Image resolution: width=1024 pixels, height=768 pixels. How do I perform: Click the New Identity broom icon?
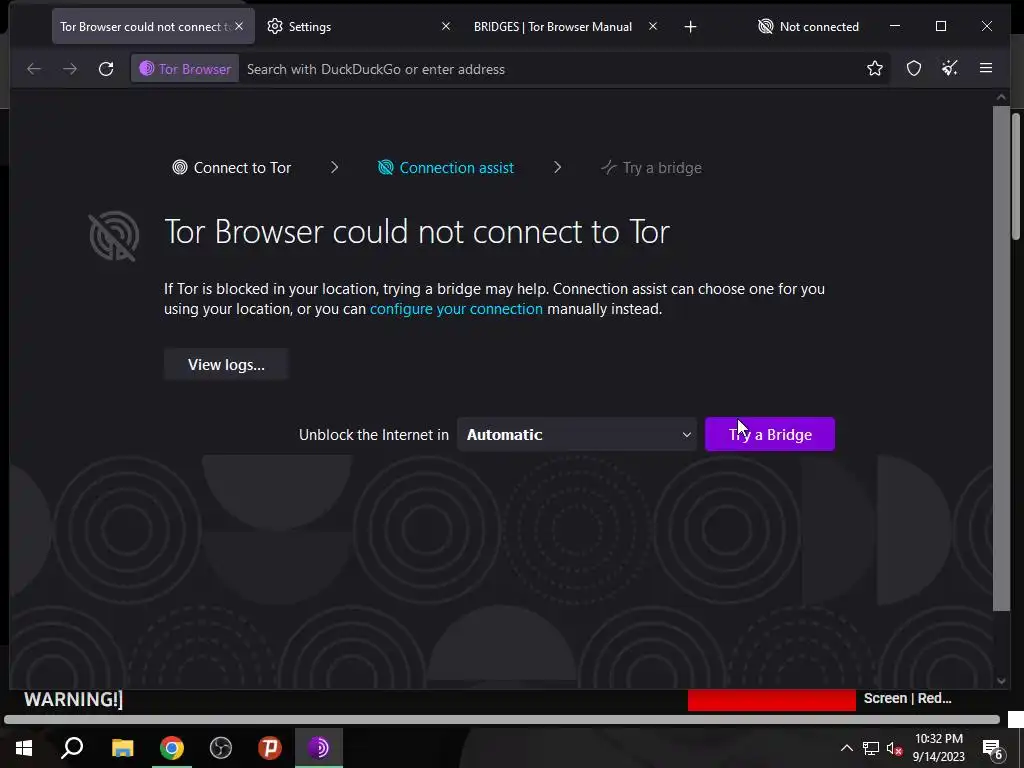tap(950, 69)
